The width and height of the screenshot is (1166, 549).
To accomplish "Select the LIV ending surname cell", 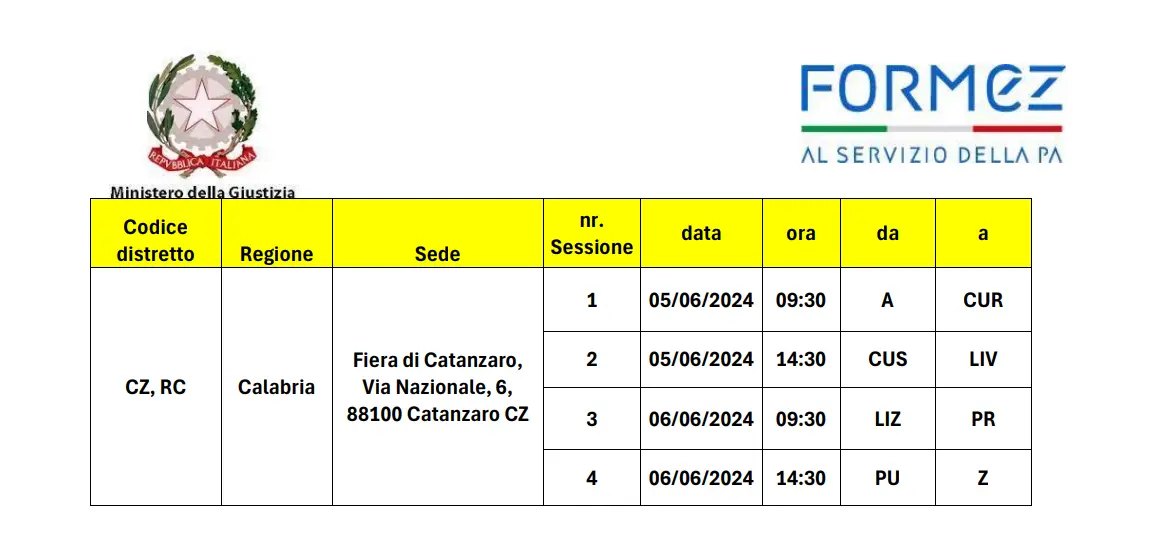I will click(983, 359).
